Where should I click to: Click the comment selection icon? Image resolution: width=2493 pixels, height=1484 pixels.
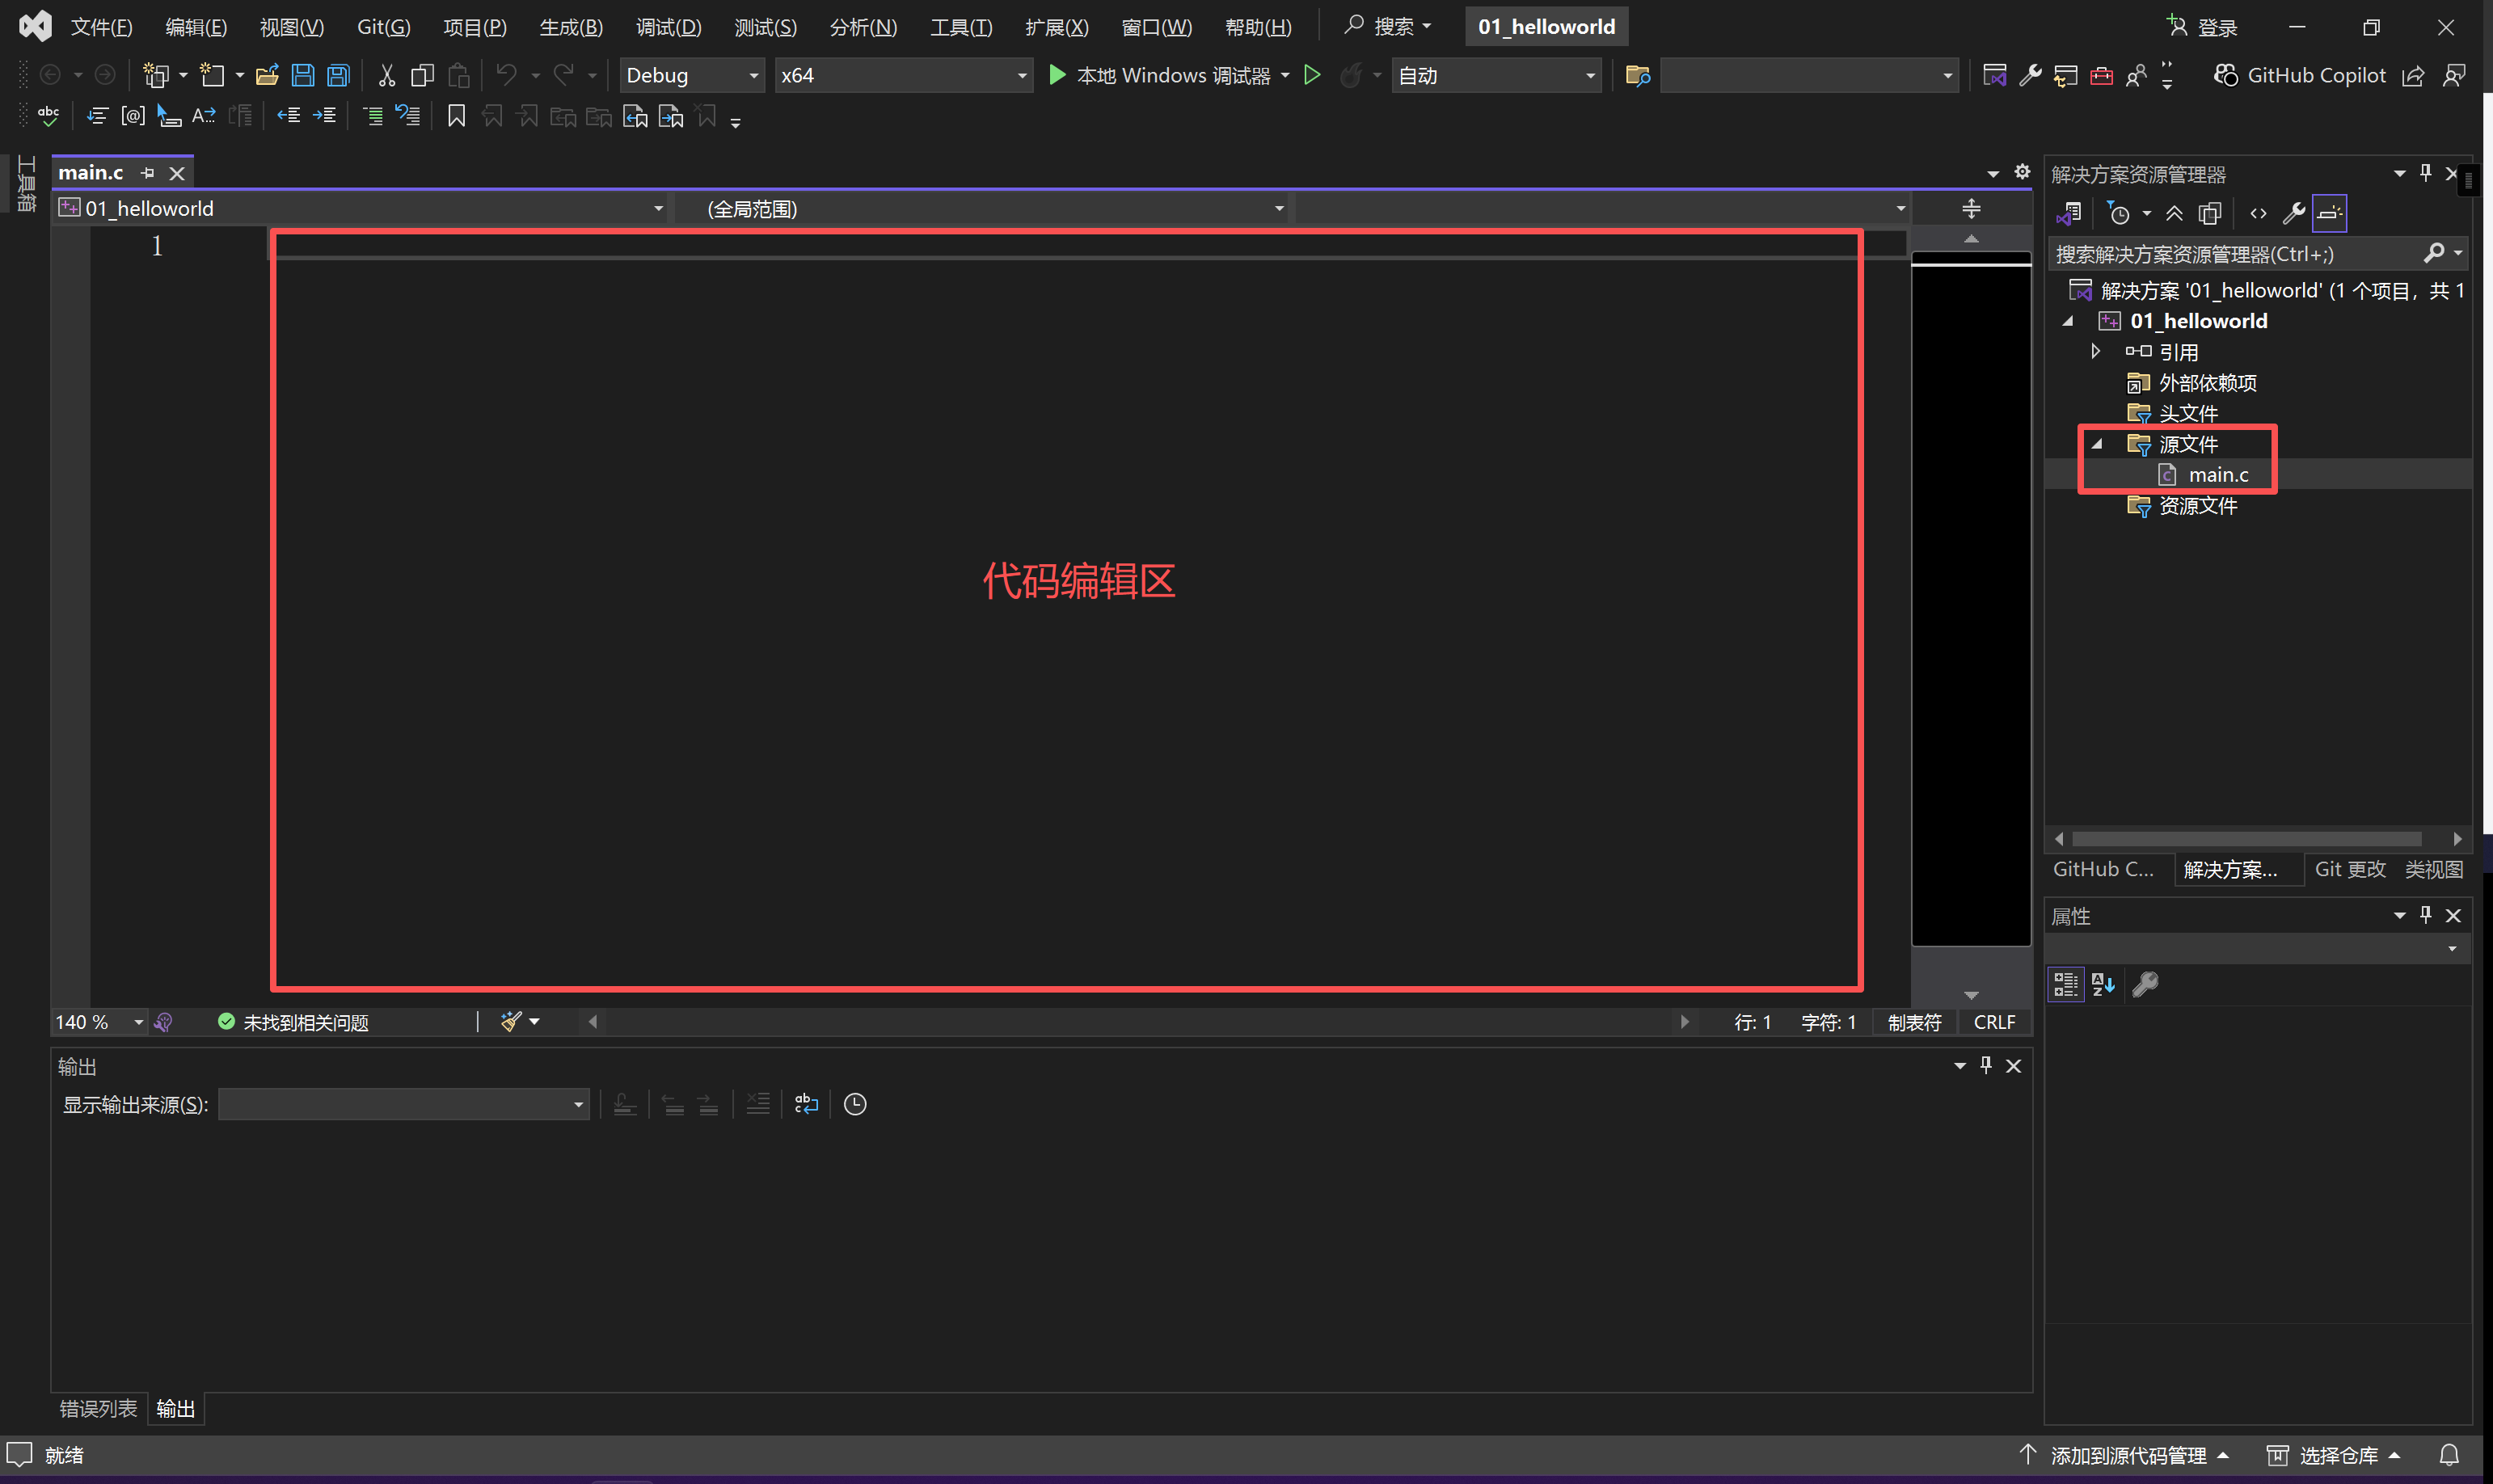[373, 116]
